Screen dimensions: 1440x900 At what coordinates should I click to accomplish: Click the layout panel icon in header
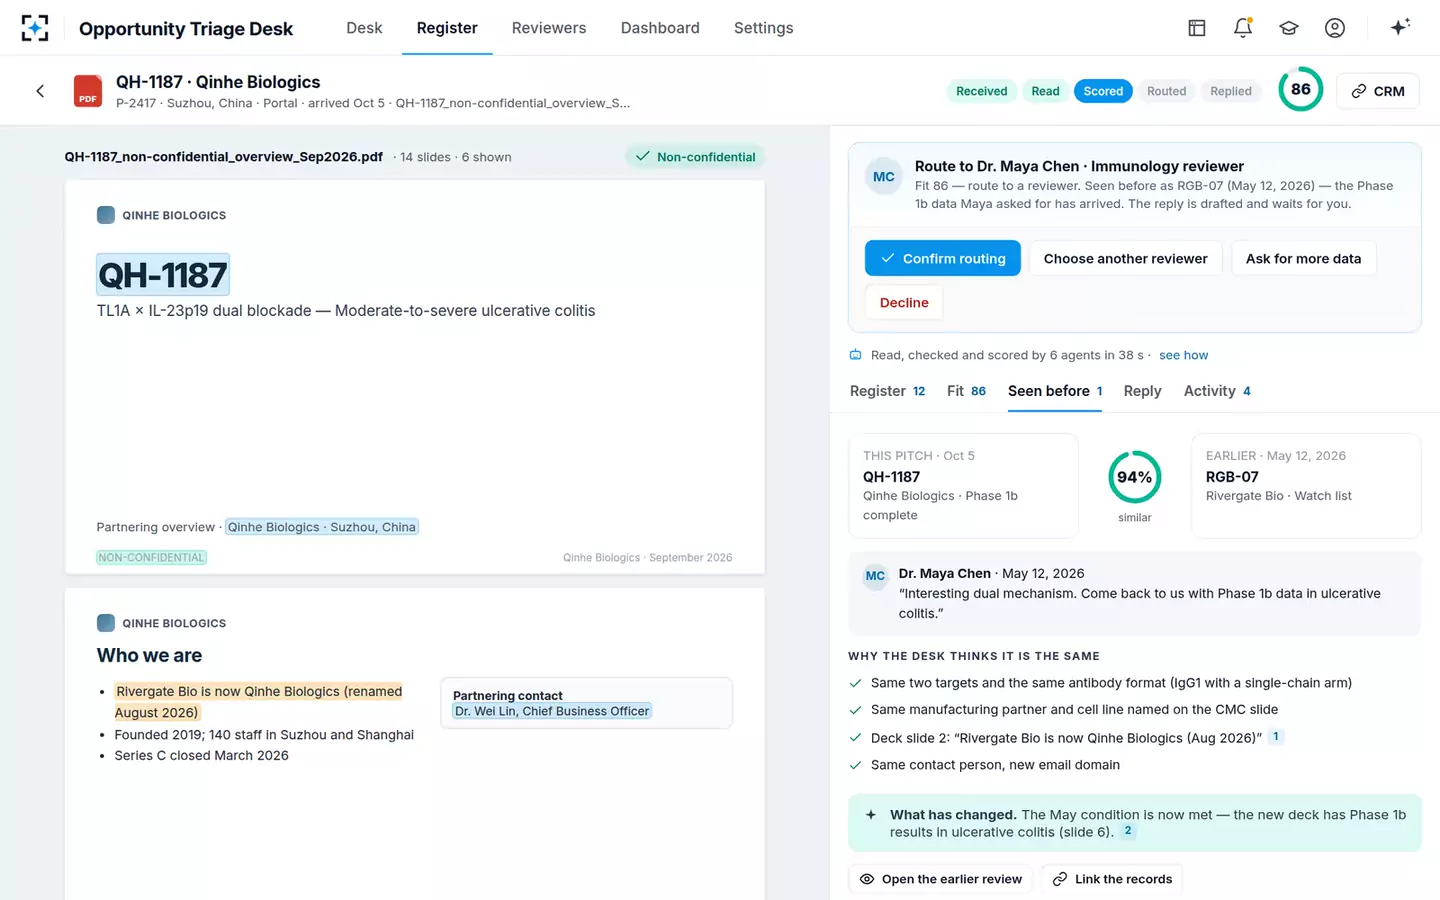(1197, 28)
